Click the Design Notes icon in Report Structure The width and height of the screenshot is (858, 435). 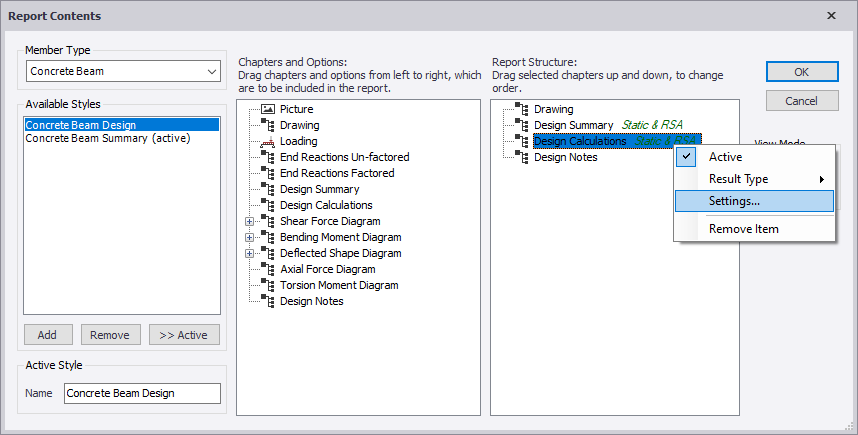[521, 157]
